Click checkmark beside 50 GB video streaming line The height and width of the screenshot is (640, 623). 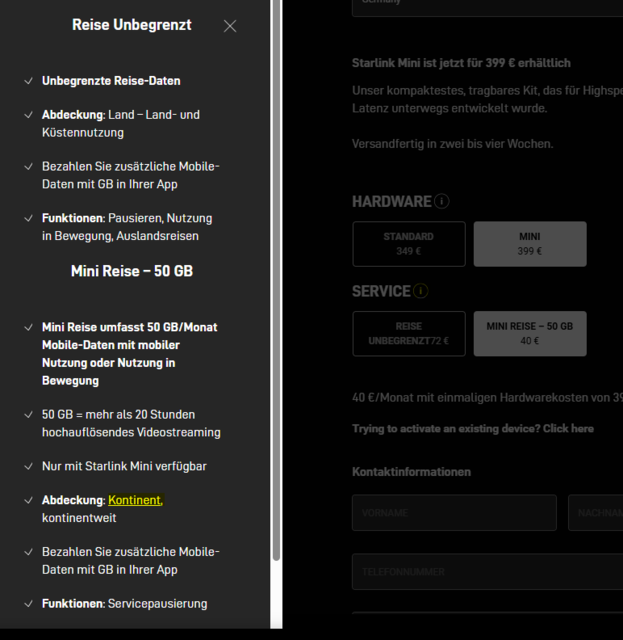29,415
